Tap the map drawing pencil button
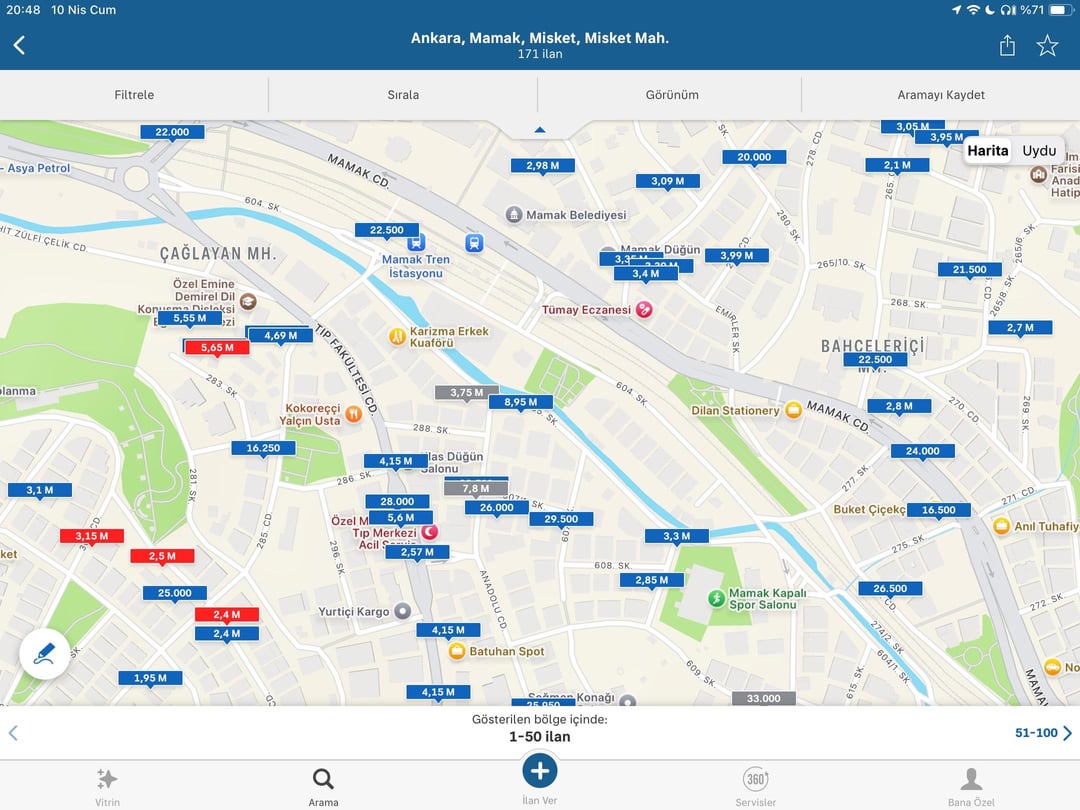 pos(45,654)
